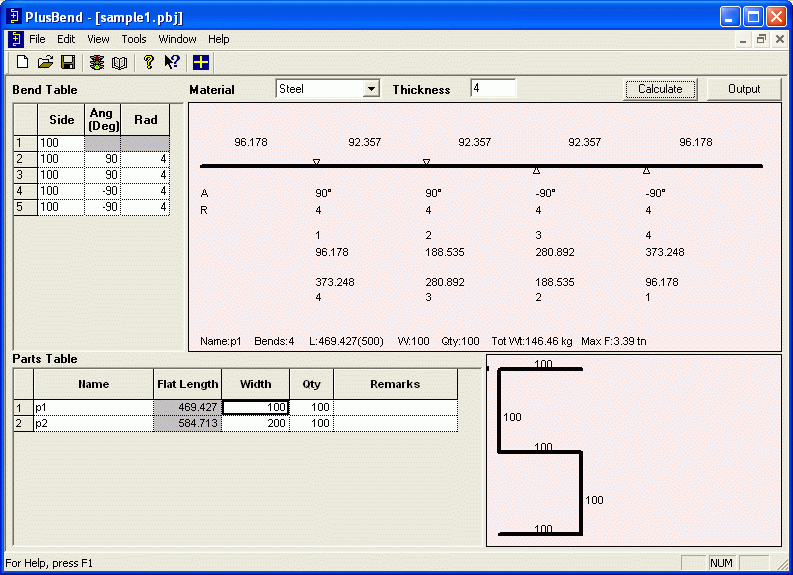The height and width of the screenshot is (575, 793).
Task: Click the blue and yellow cross icon
Action: click(201, 62)
